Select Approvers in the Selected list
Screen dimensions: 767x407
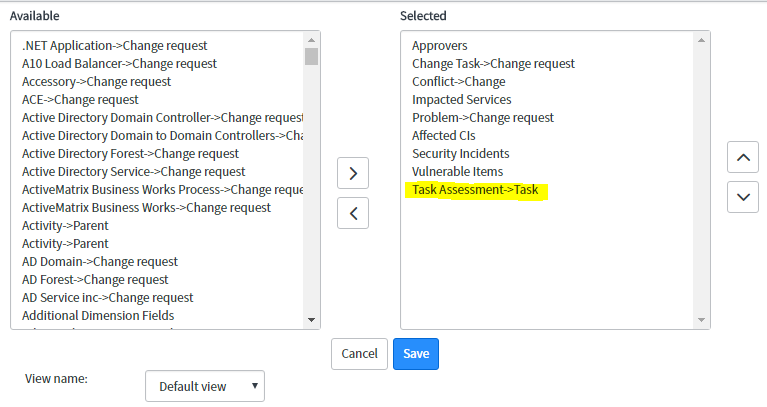click(439, 45)
